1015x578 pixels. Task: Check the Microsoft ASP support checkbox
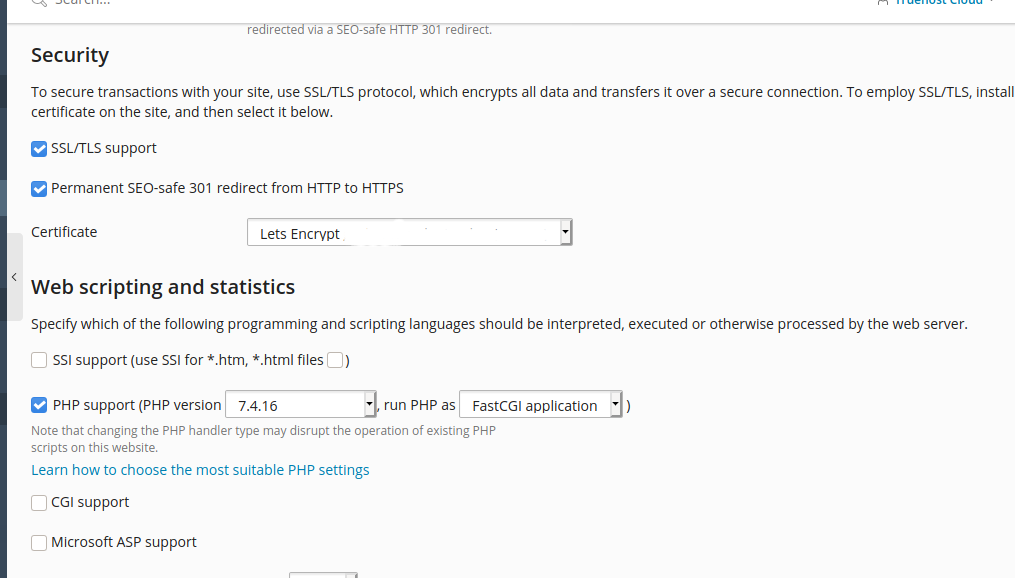[39, 542]
